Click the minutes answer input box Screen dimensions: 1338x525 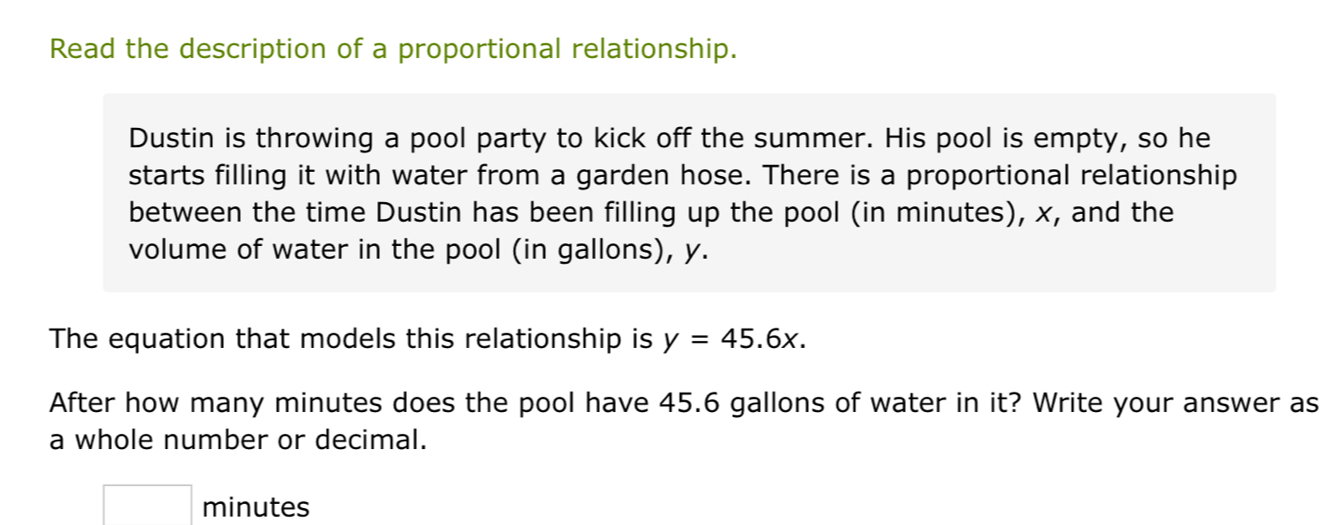pyautogui.click(x=148, y=505)
